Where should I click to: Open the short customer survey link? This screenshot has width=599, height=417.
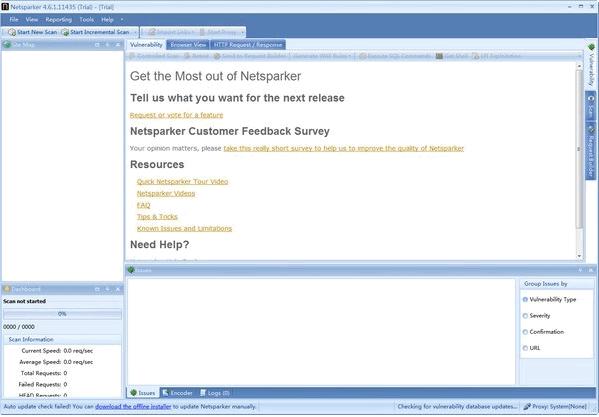(x=343, y=148)
